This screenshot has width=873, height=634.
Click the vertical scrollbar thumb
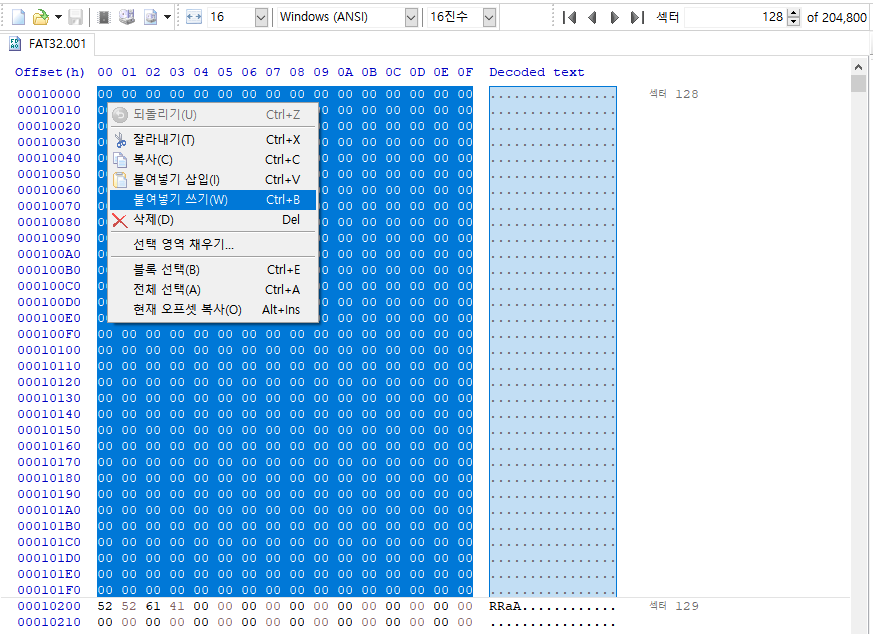[x=858, y=83]
